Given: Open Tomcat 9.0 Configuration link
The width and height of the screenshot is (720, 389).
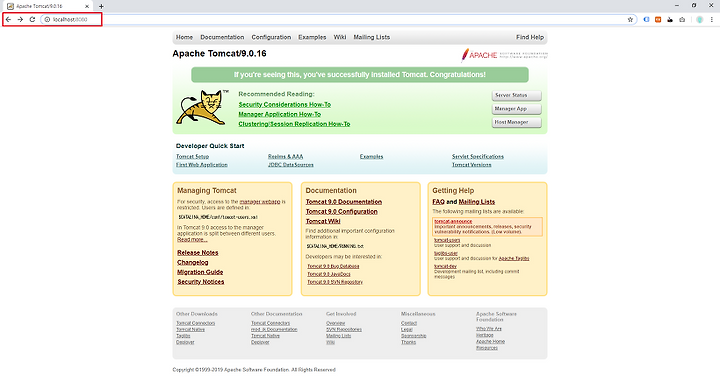Looking at the screenshot, I should pyautogui.click(x=342, y=211).
